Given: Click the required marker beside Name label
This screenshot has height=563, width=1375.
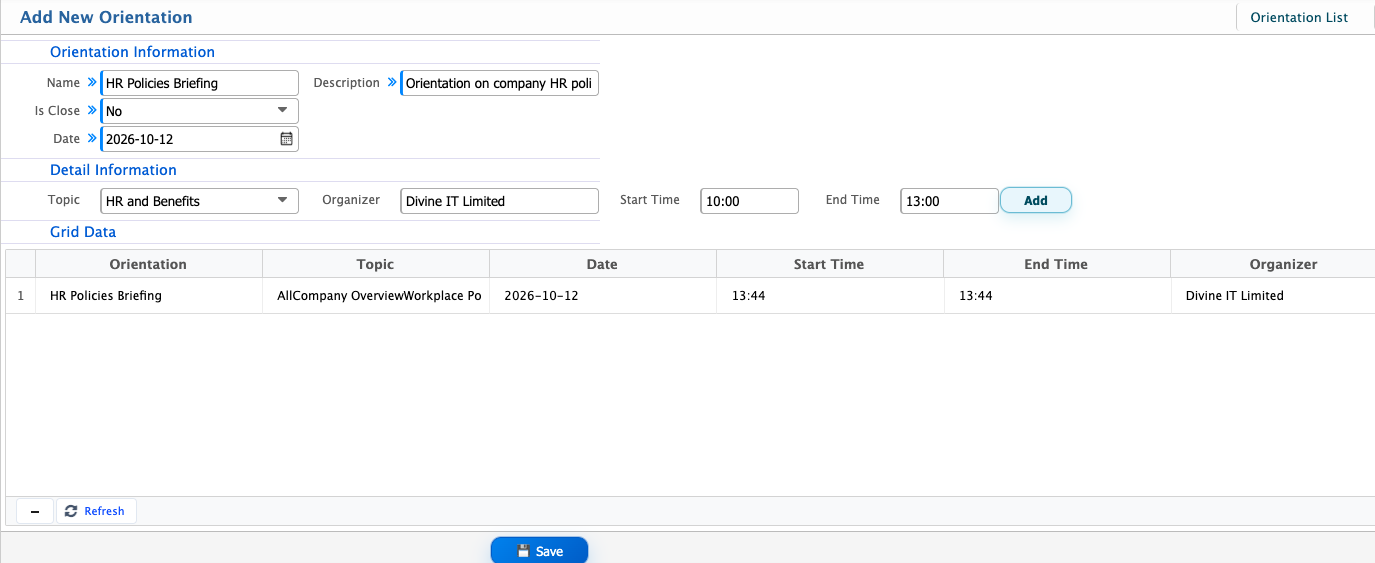Looking at the screenshot, I should (92, 83).
